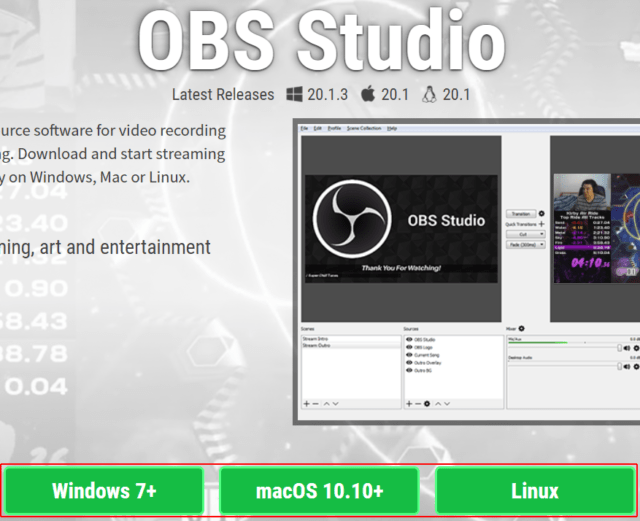Open the Edit menu in the OBS screenshot
This screenshot has width=640, height=521.
pyautogui.click(x=318, y=128)
